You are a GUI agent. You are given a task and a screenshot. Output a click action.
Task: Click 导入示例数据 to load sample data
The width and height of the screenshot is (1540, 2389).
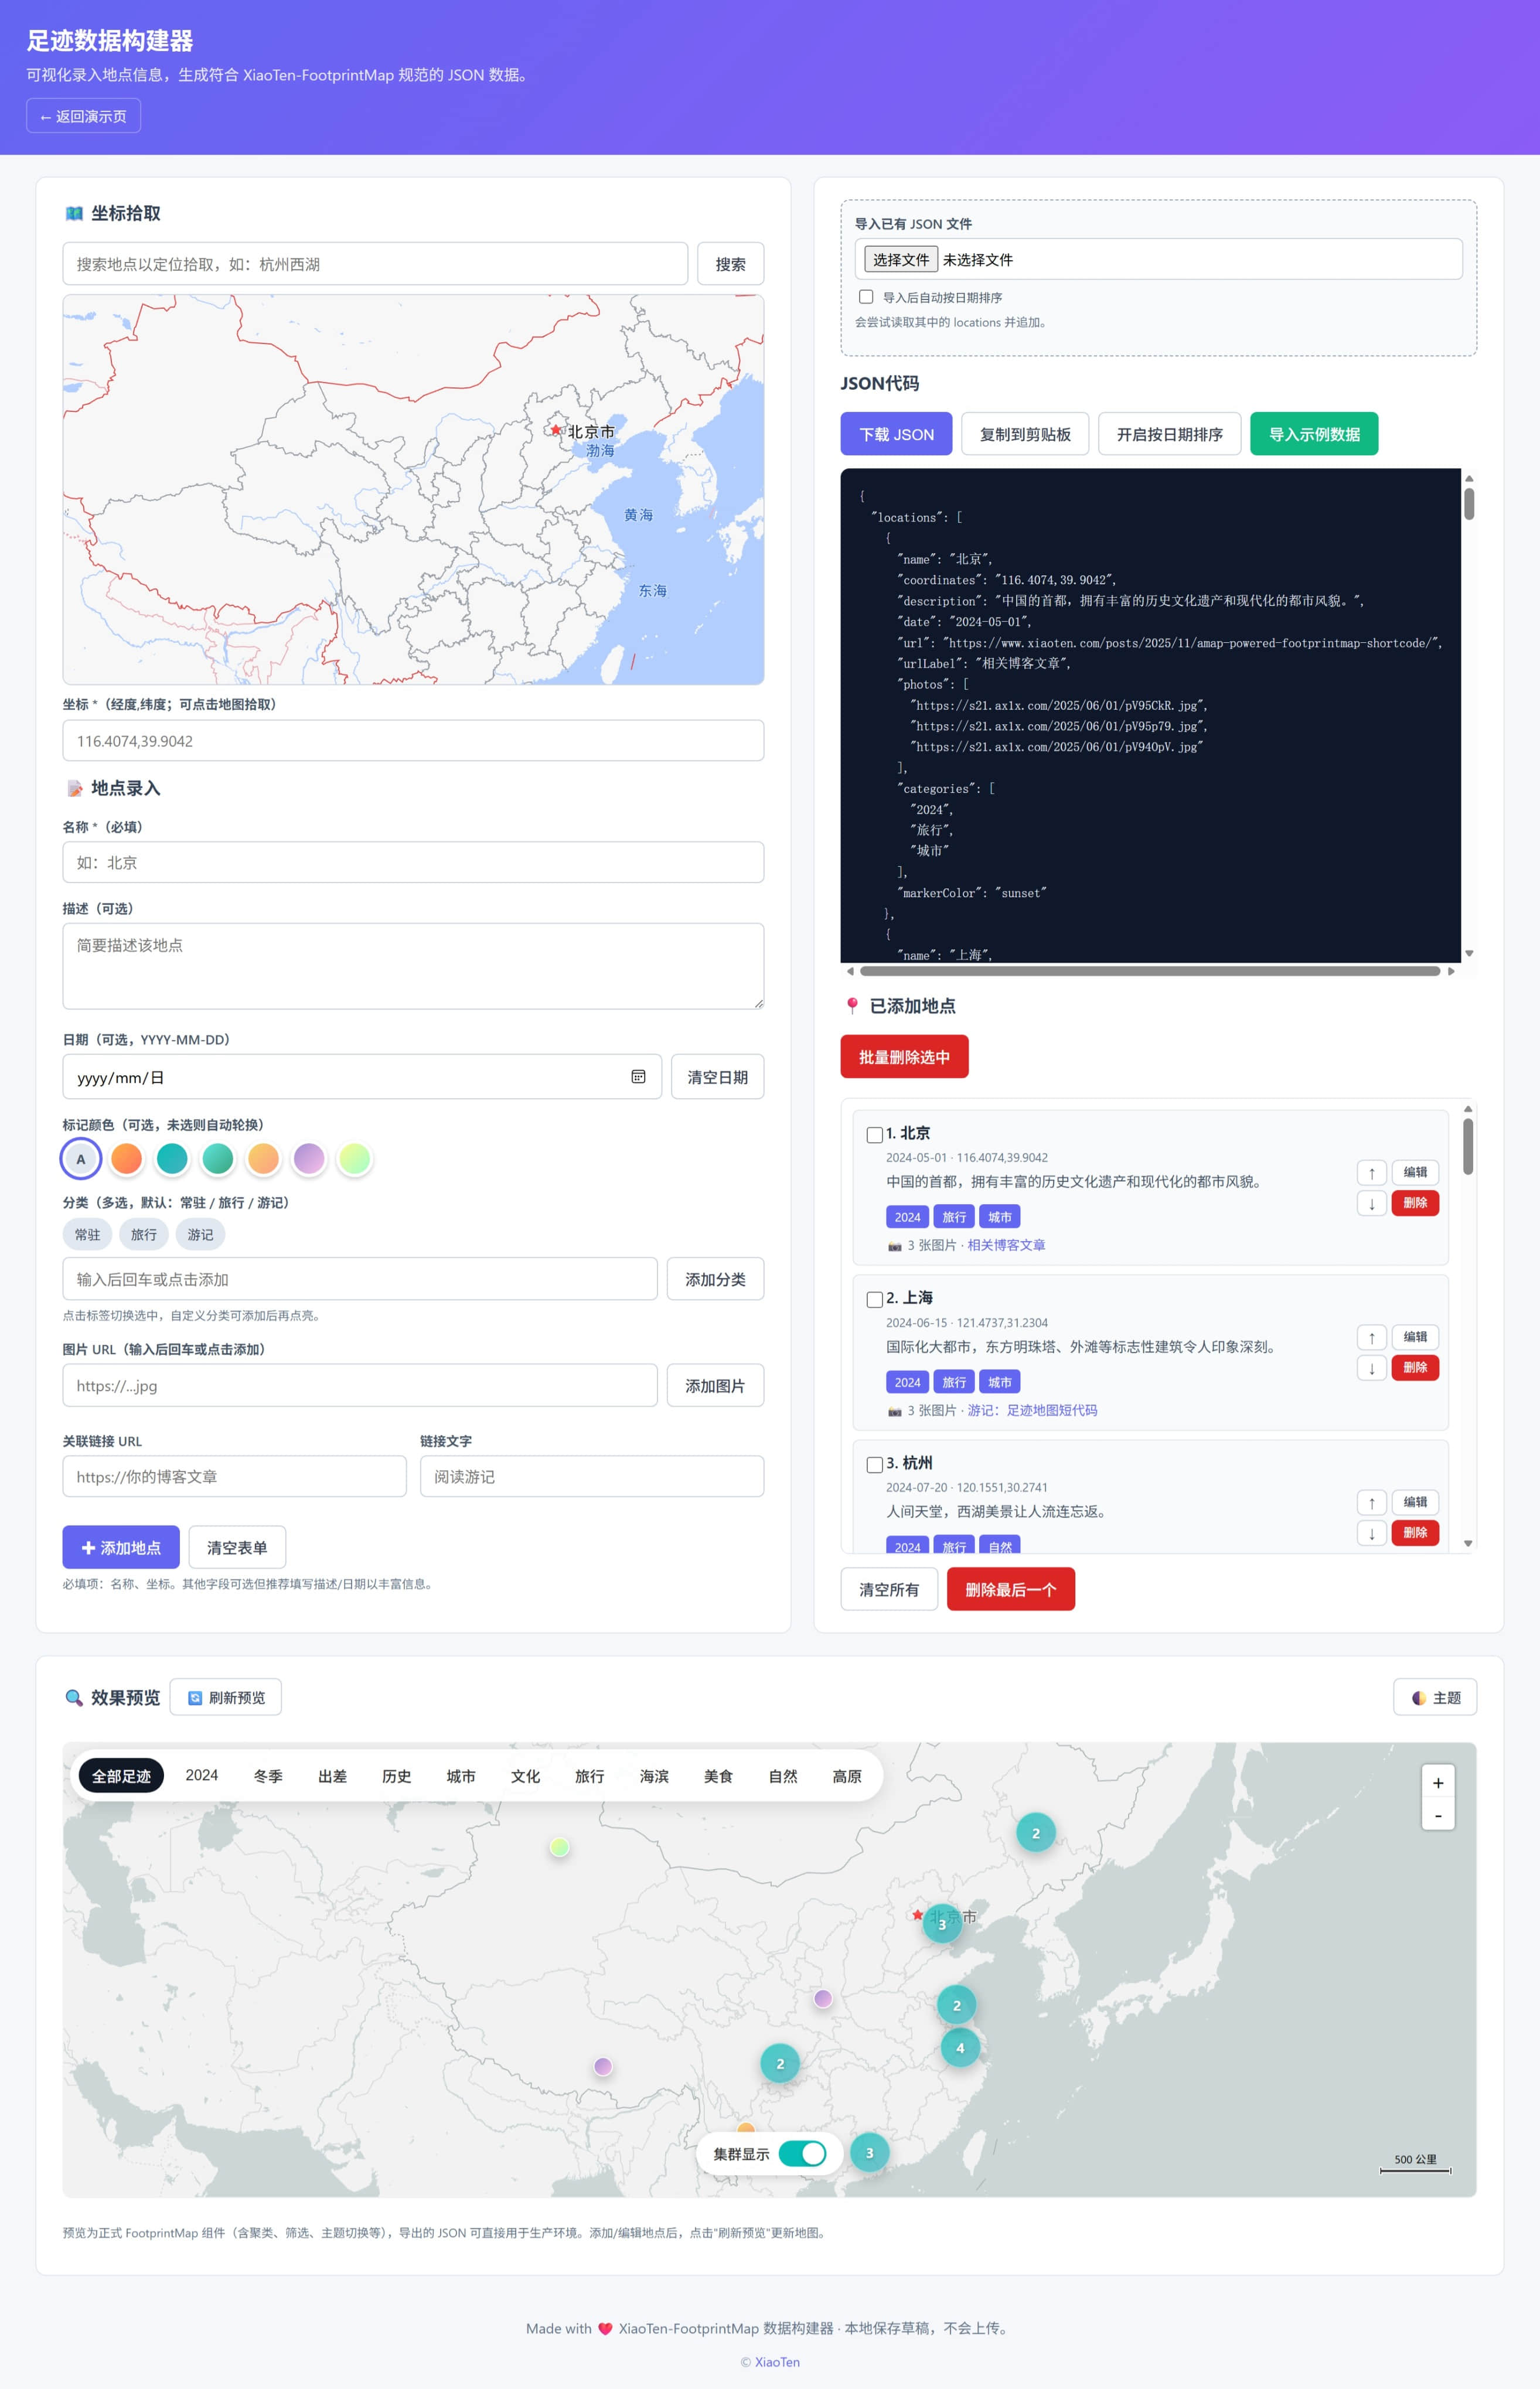pyautogui.click(x=1313, y=433)
